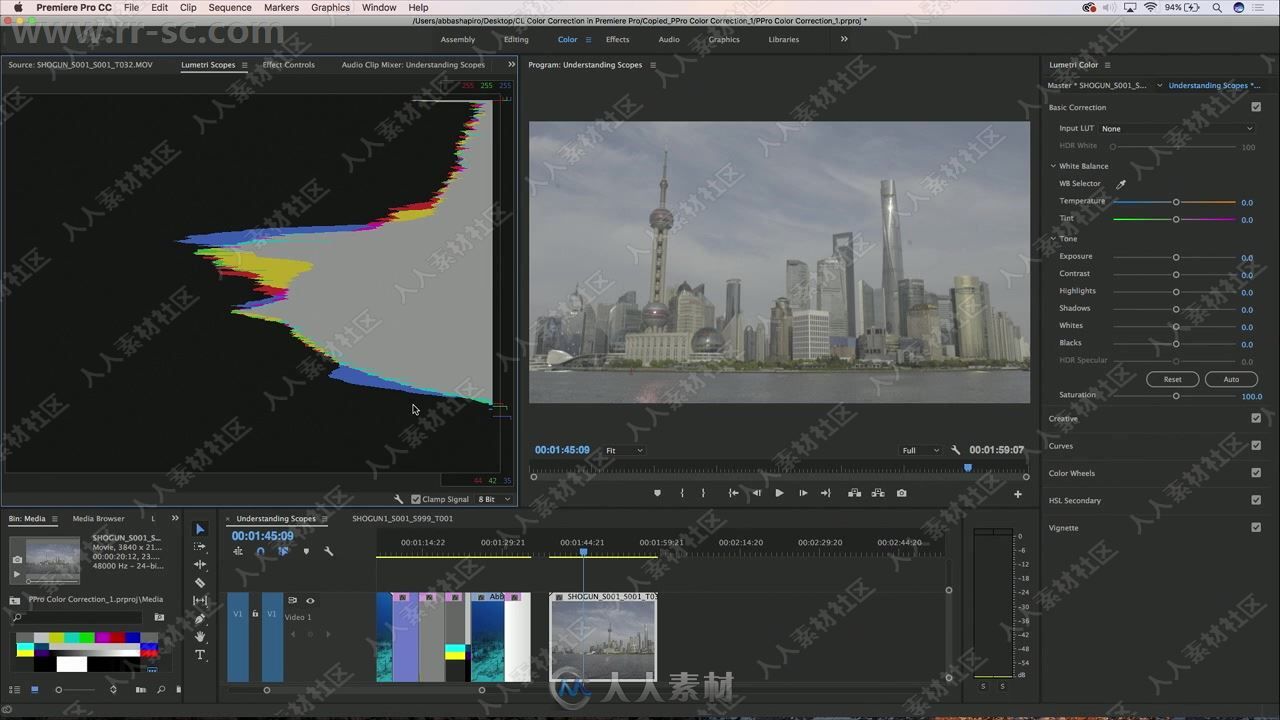The image size is (1280, 720).
Task: Go to Out point in Program monitor
Action: 826,493
